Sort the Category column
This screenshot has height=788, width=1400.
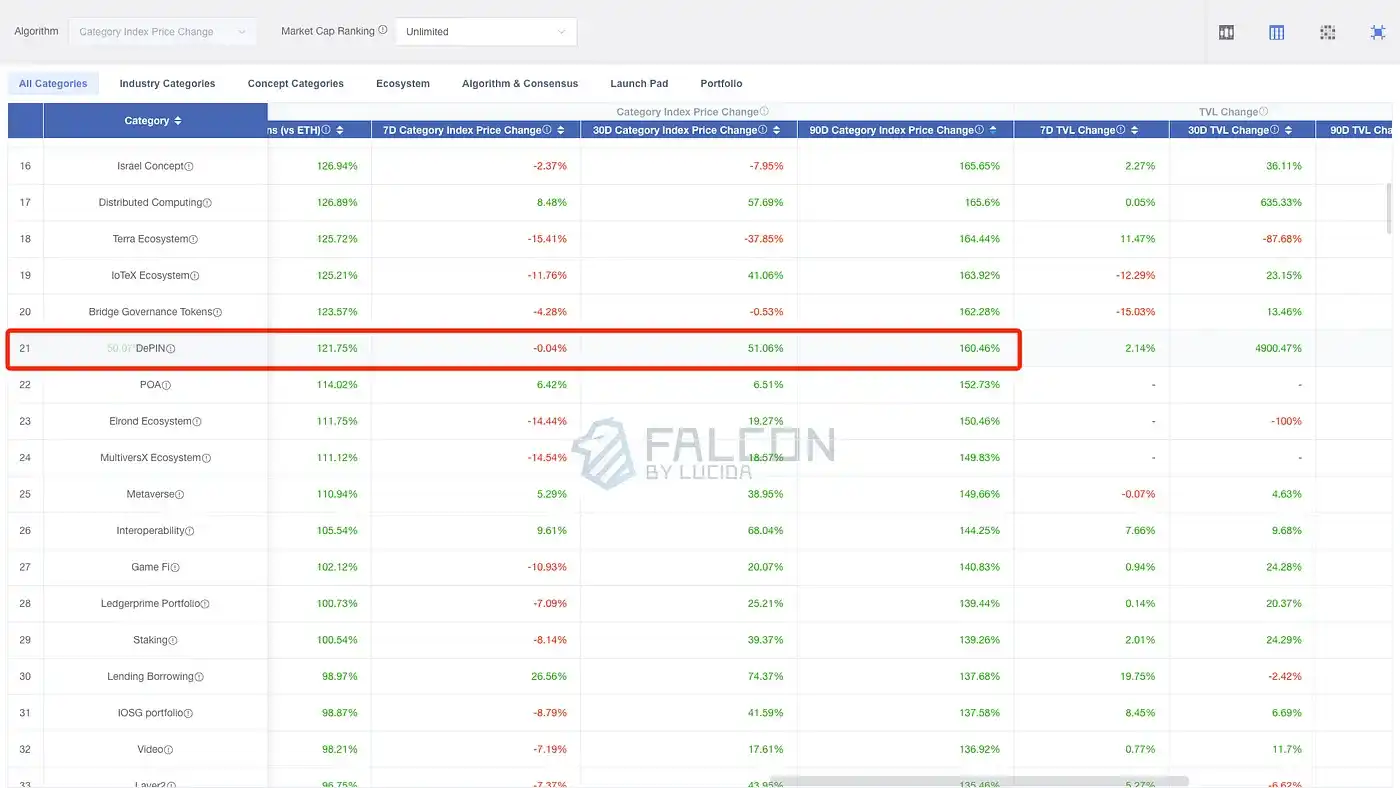click(178, 121)
